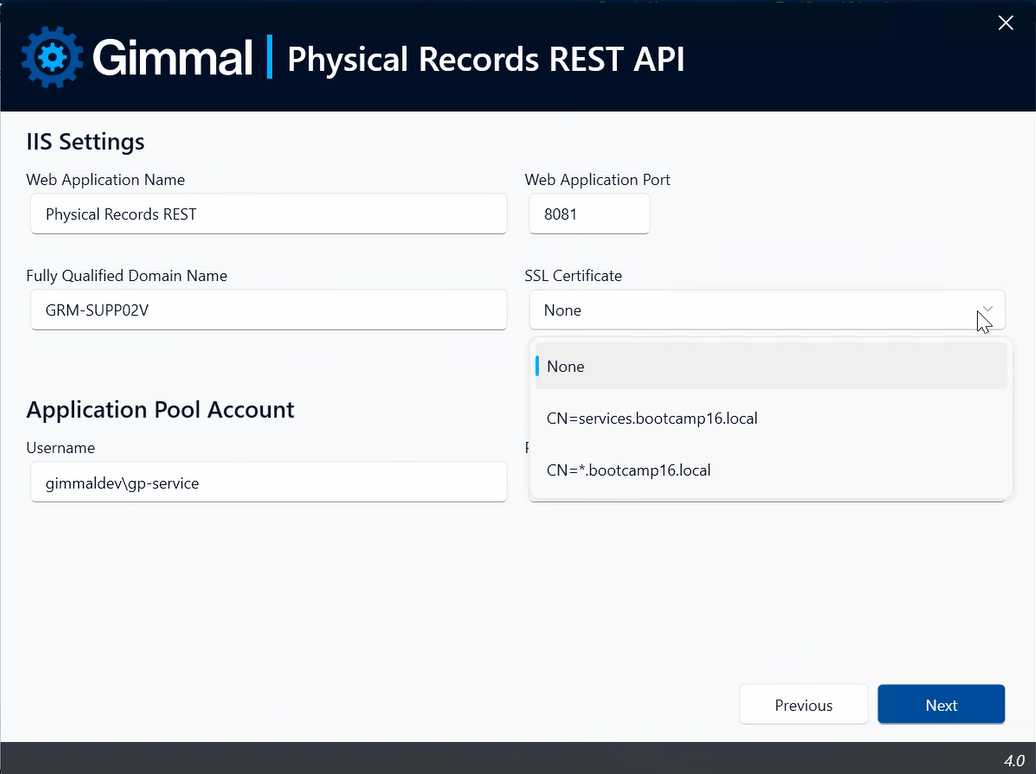Select the Username input box
This screenshot has height=774, width=1036.
coord(269,483)
